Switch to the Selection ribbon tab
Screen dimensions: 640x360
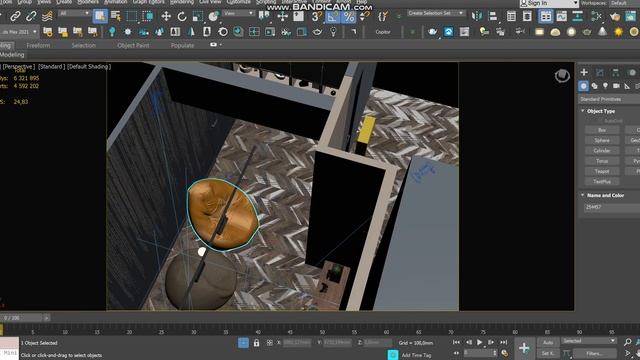(x=84, y=46)
